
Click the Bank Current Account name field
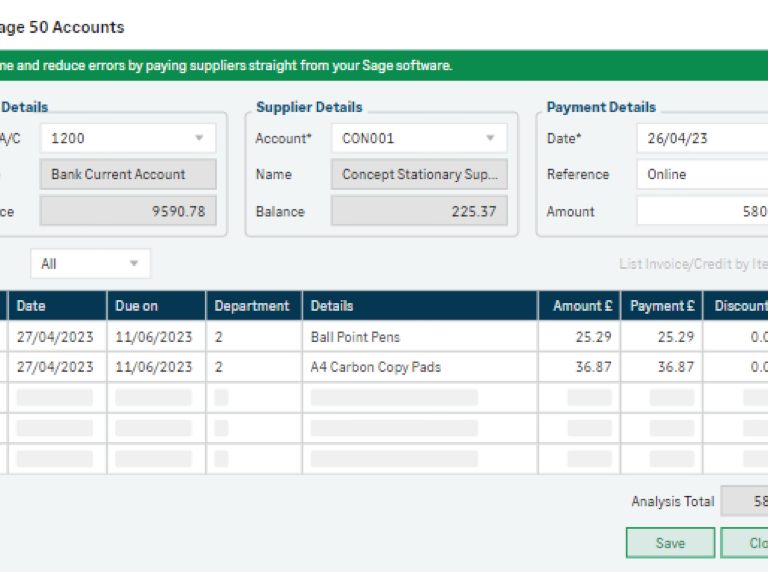click(x=128, y=174)
